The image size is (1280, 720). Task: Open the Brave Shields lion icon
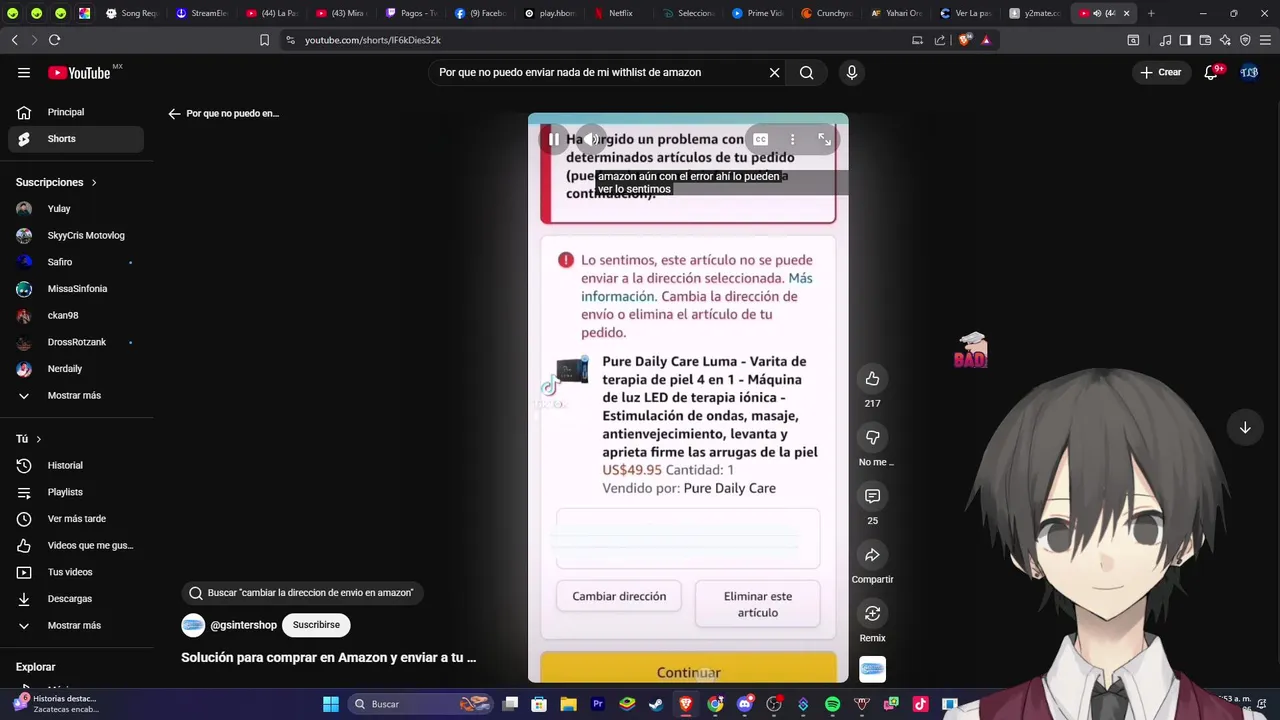pos(964,40)
